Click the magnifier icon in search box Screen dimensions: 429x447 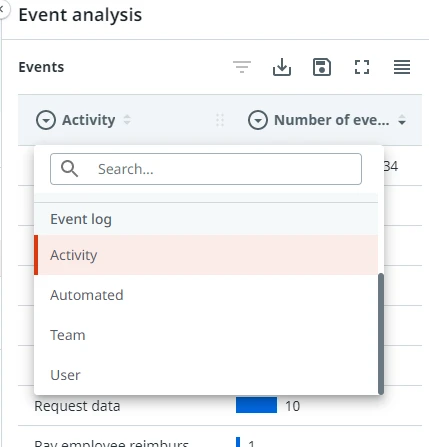pos(69,169)
